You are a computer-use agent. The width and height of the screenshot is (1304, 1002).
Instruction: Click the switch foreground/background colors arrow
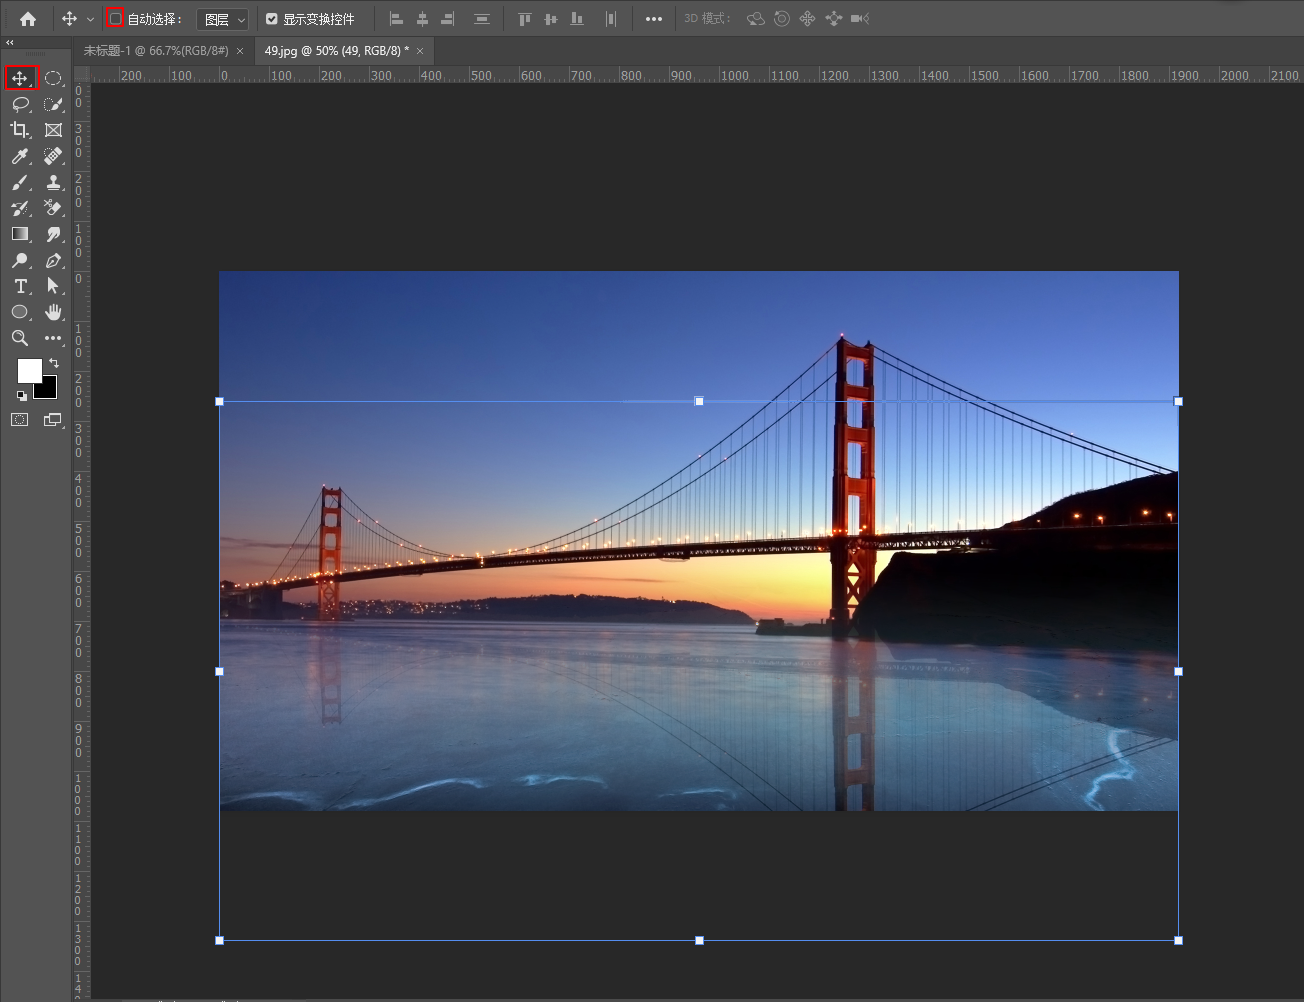[x=54, y=363]
